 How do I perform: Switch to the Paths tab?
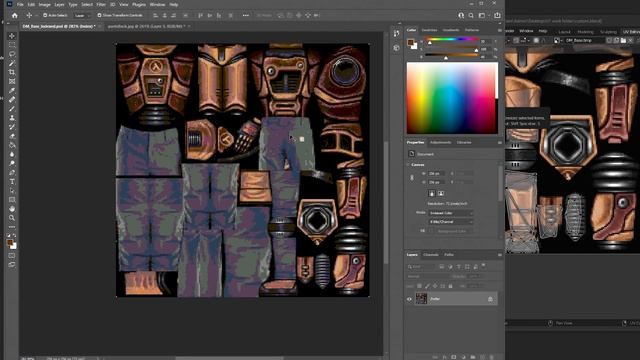(x=449, y=255)
